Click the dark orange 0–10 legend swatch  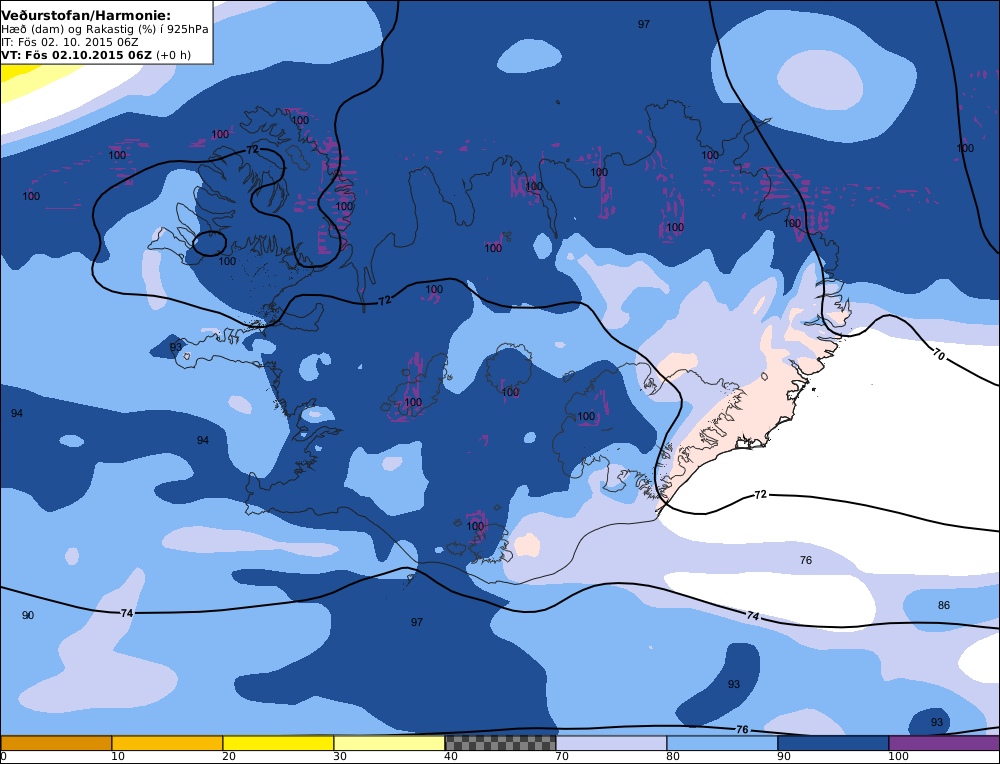pos(56,742)
